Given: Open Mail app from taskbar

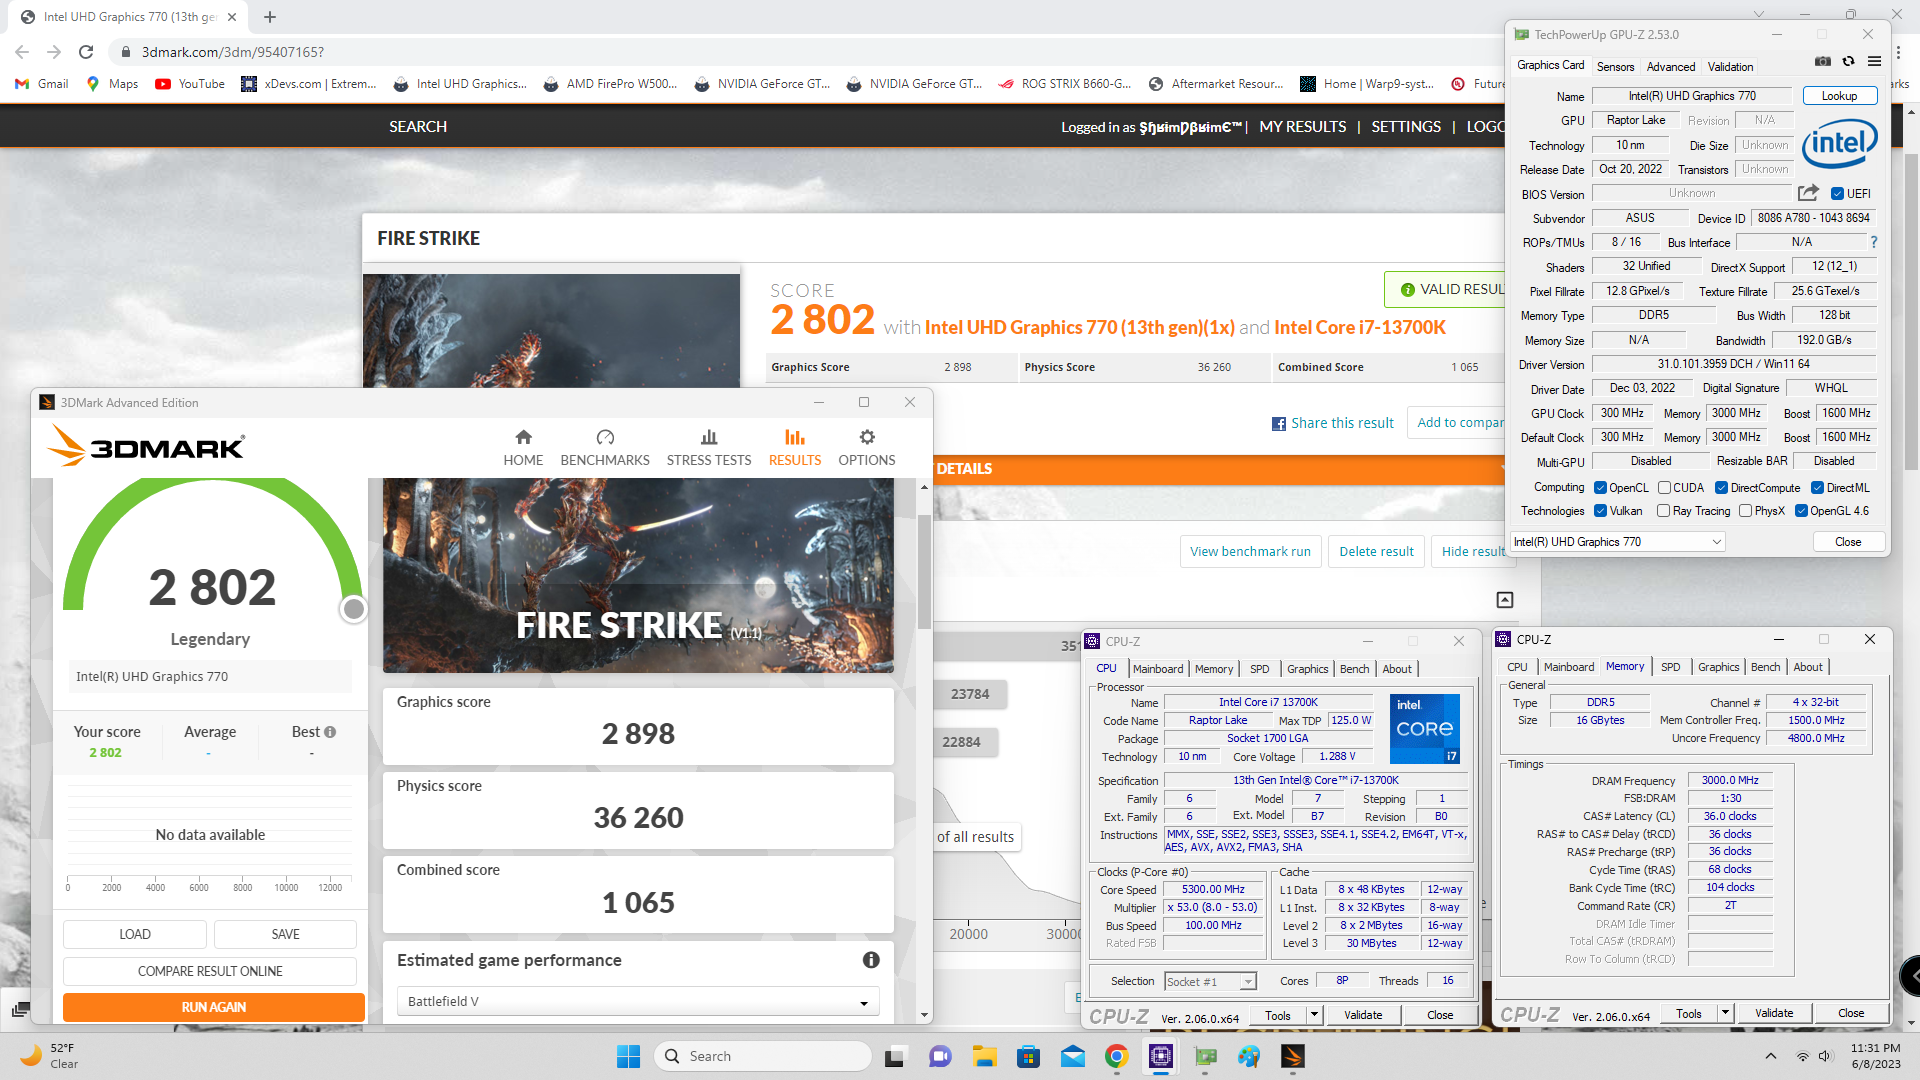Looking at the screenshot, I should point(1073,1056).
